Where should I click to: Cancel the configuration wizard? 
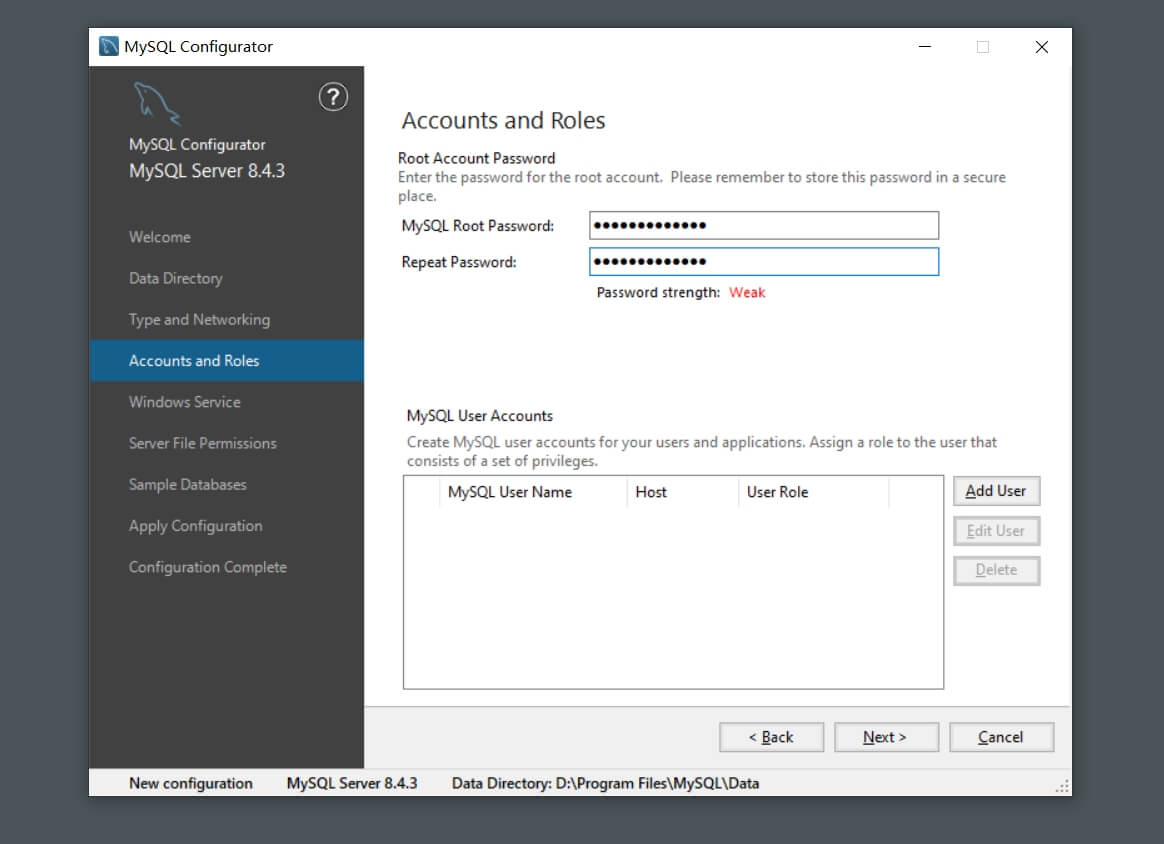[1001, 737]
